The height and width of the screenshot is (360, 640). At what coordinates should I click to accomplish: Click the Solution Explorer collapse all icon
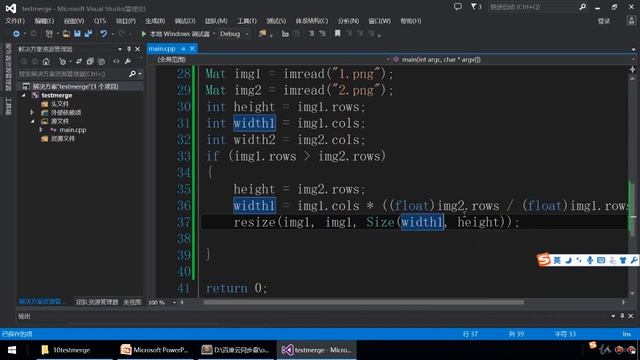90,62
